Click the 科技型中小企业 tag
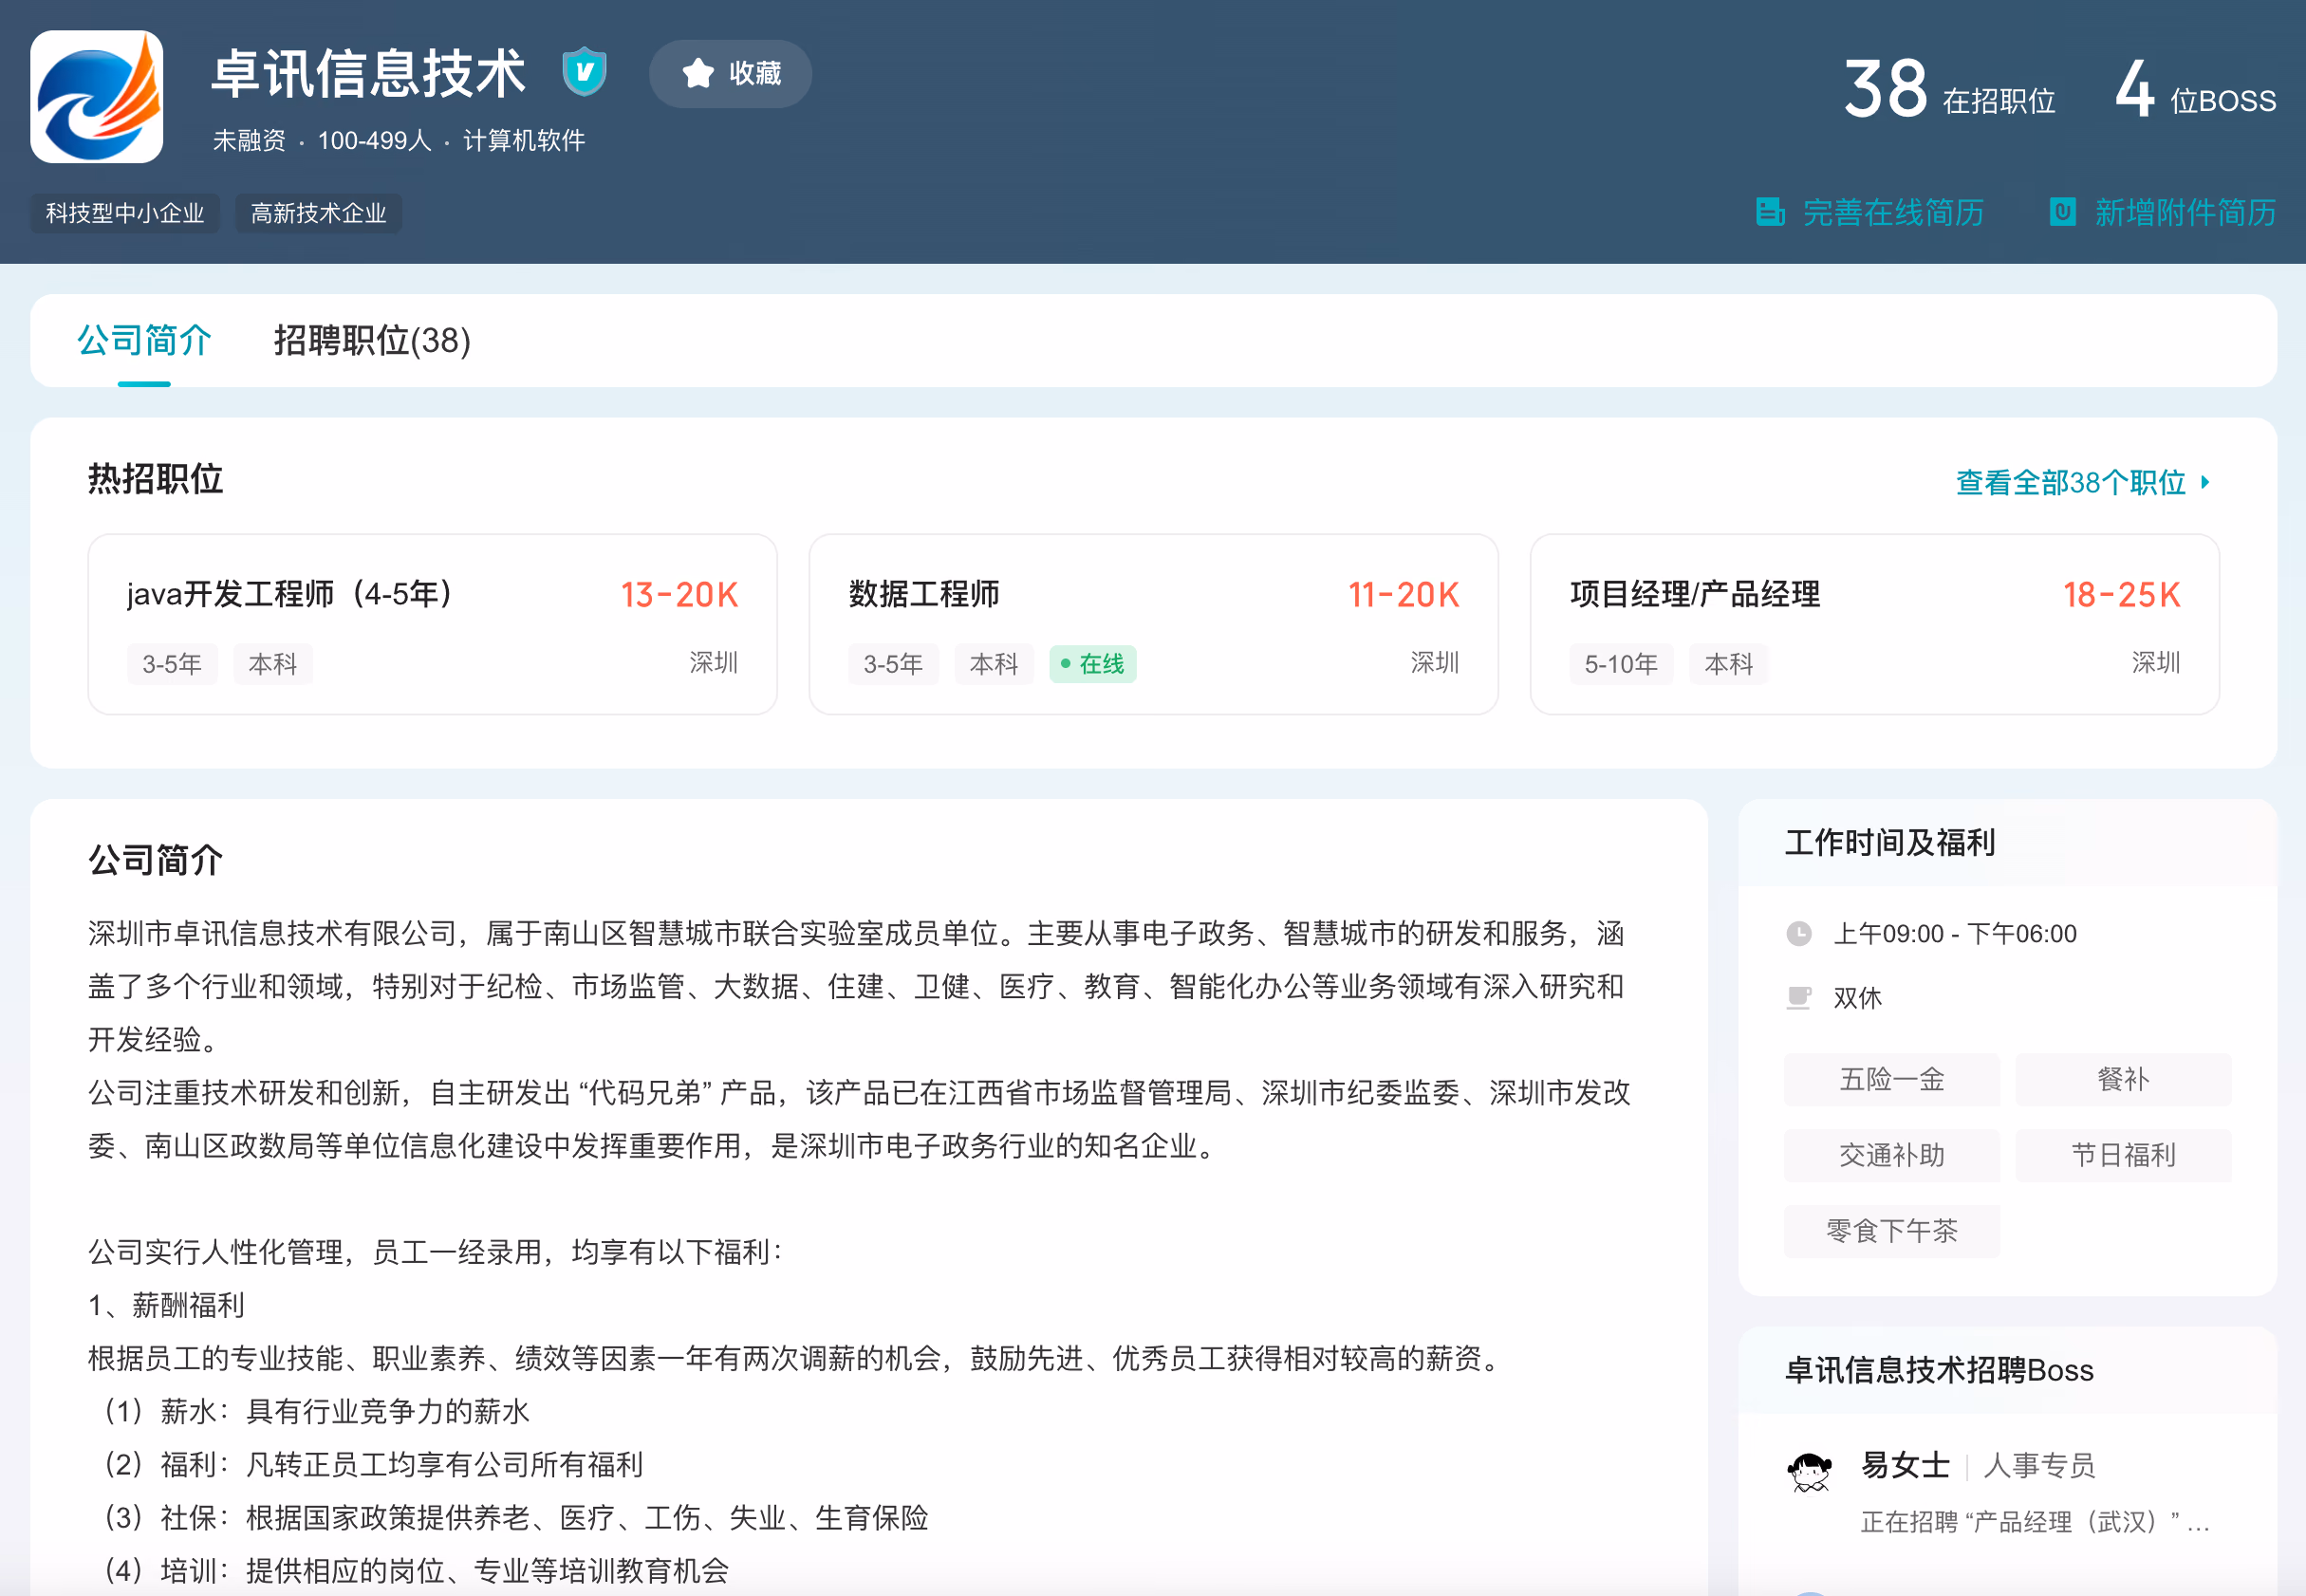This screenshot has height=1596, width=2306. [125, 213]
